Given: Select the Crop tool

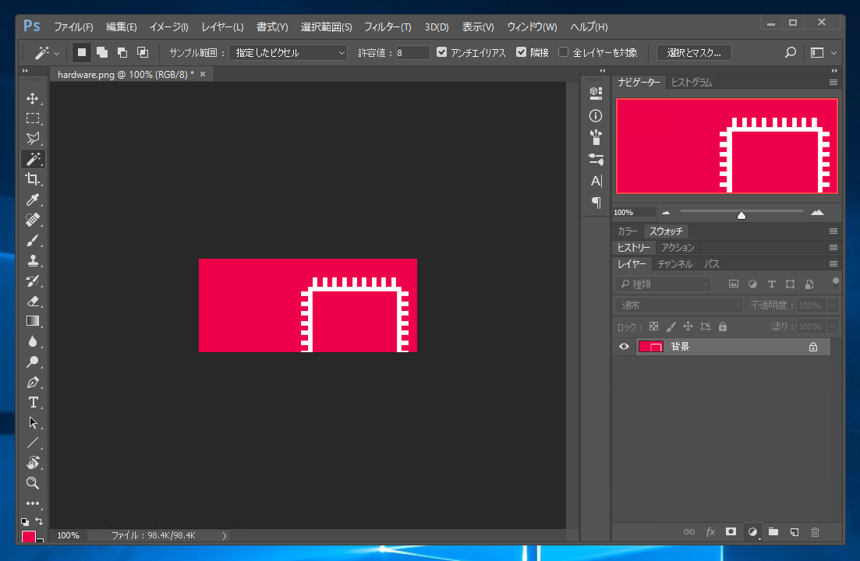Looking at the screenshot, I should [32, 179].
